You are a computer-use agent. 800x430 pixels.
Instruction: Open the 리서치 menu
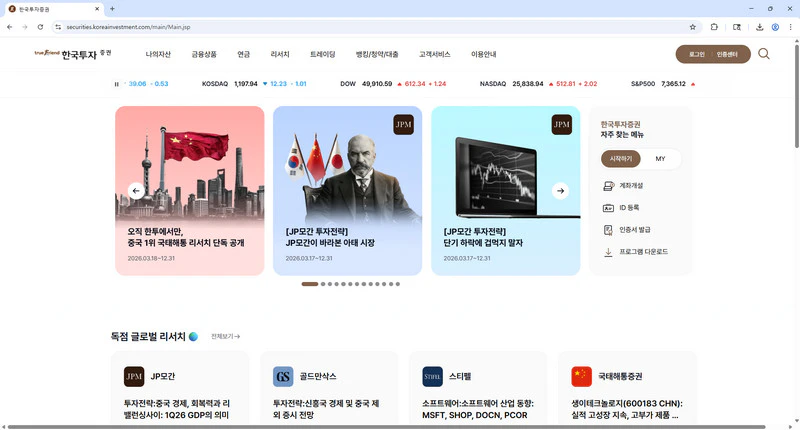[280, 54]
